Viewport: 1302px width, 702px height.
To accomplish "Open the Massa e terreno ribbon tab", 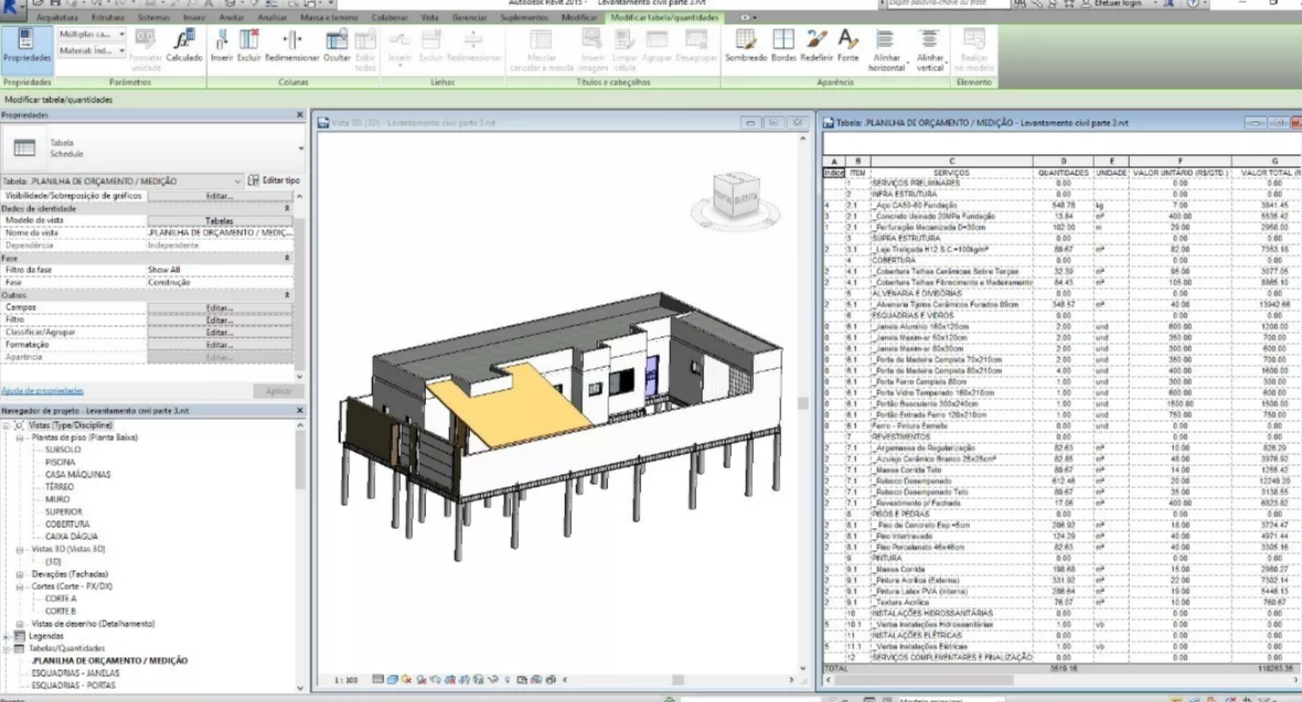I will 329,18.
